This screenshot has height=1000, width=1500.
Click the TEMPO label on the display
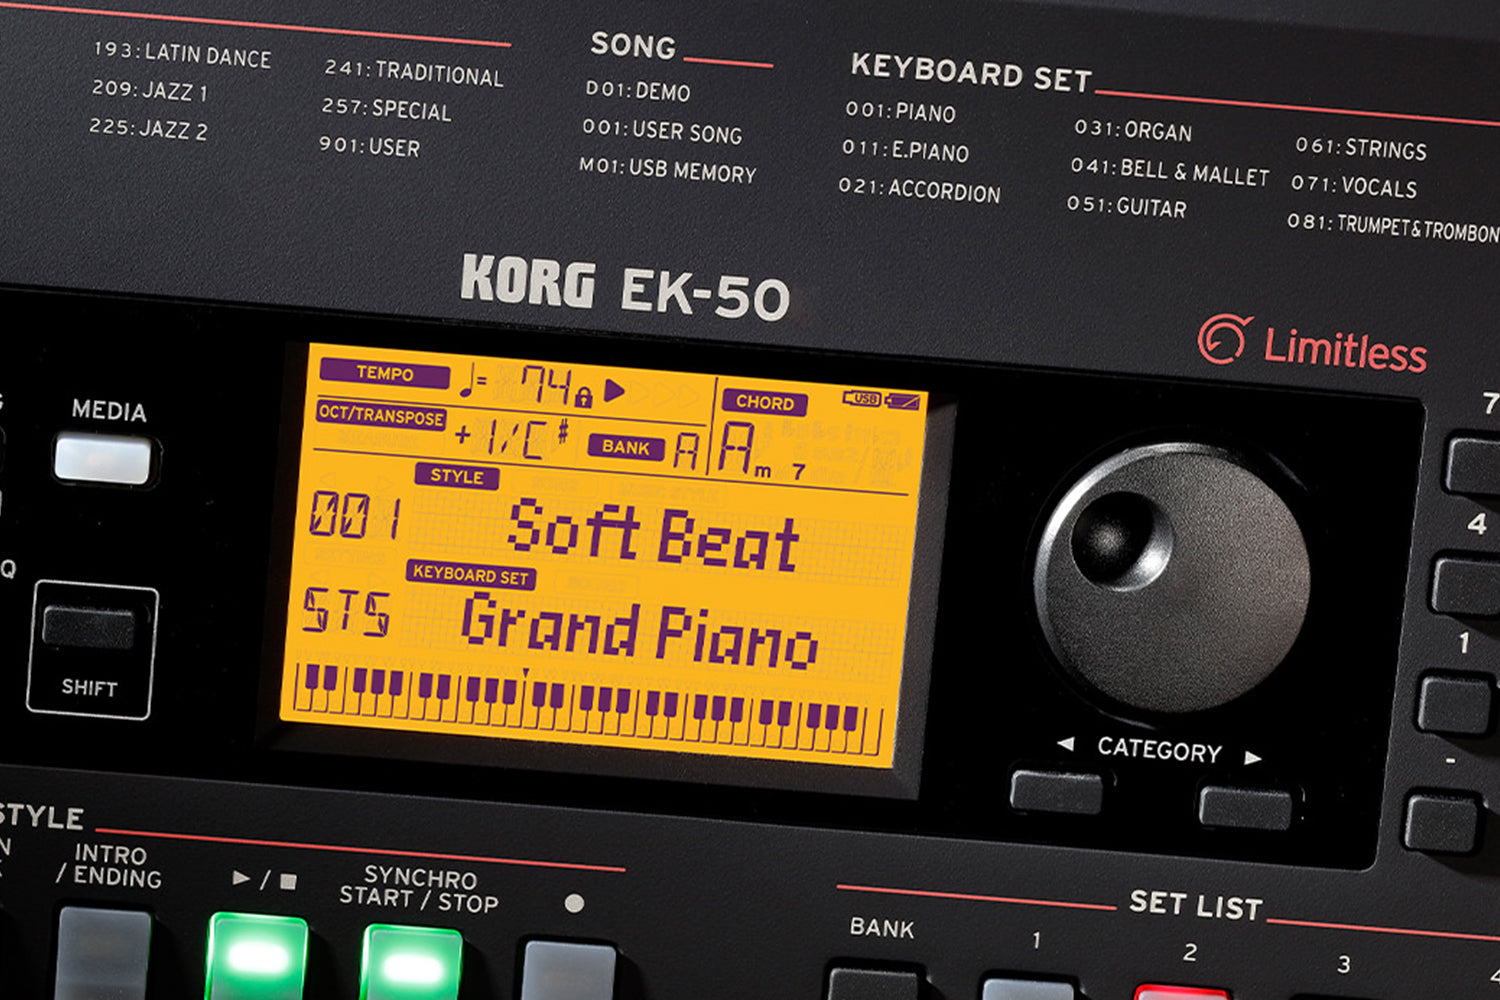point(385,373)
